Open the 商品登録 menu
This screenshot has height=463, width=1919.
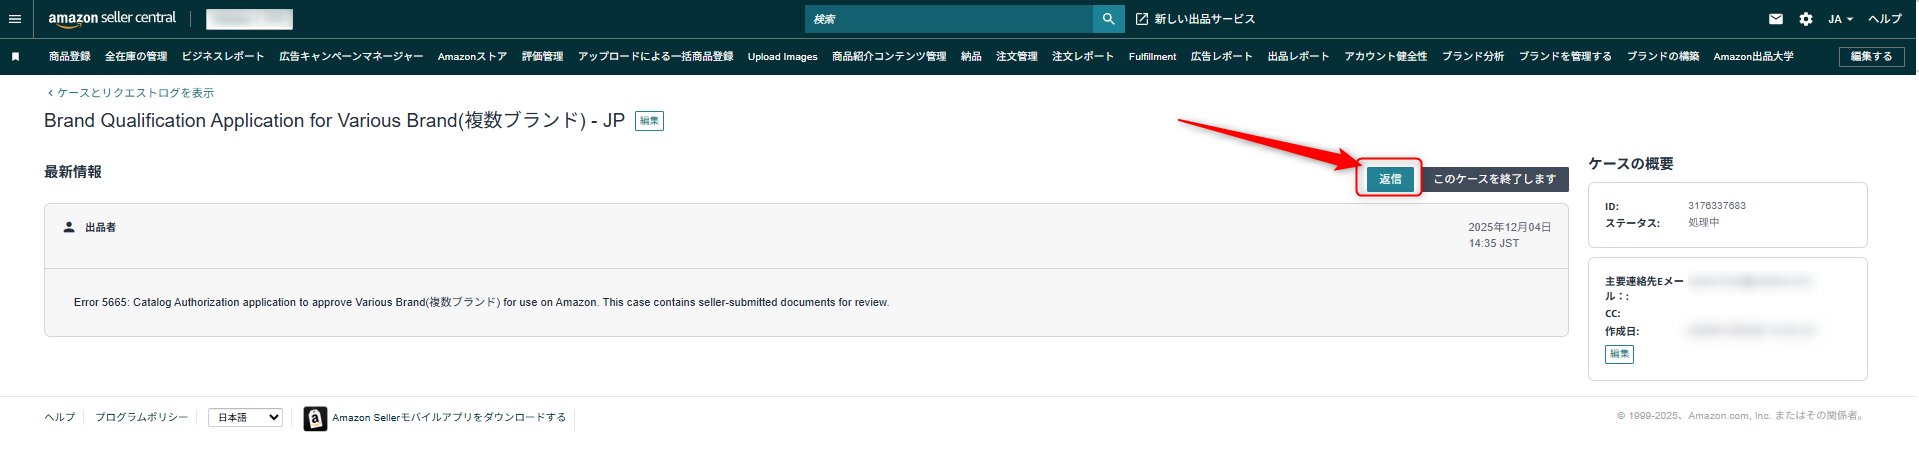69,57
